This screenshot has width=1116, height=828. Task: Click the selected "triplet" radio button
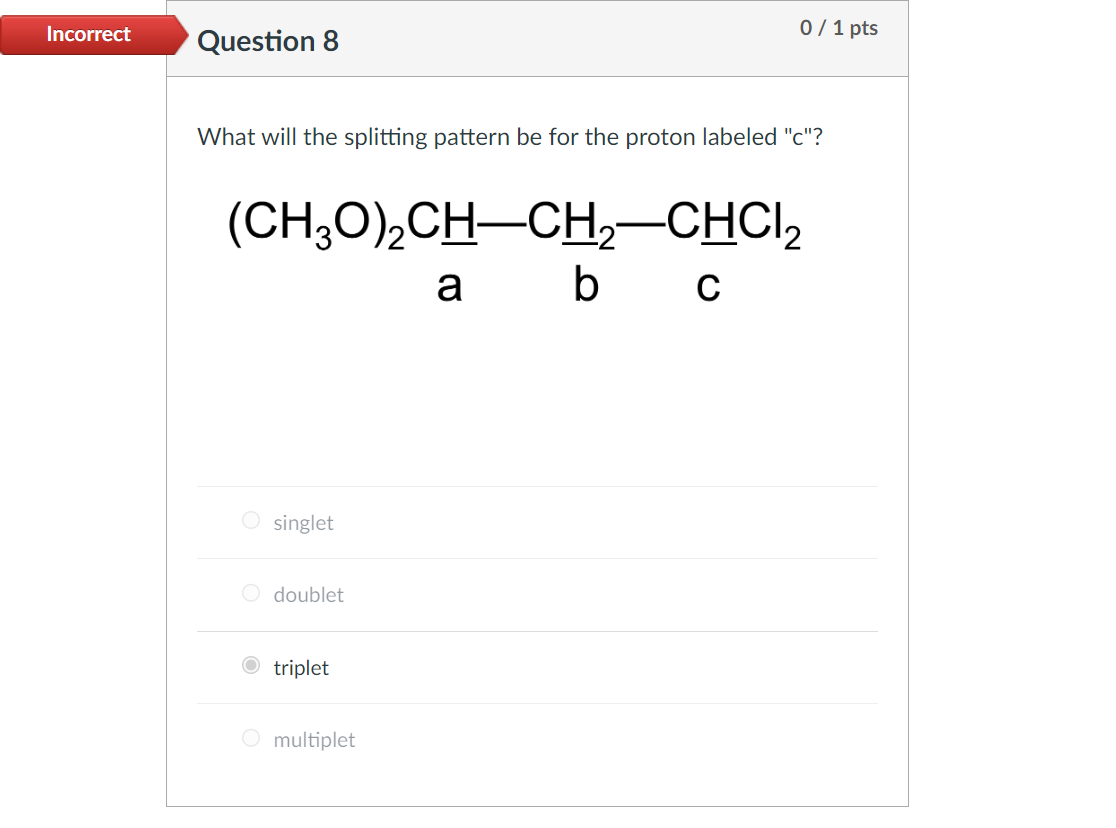pos(250,665)
